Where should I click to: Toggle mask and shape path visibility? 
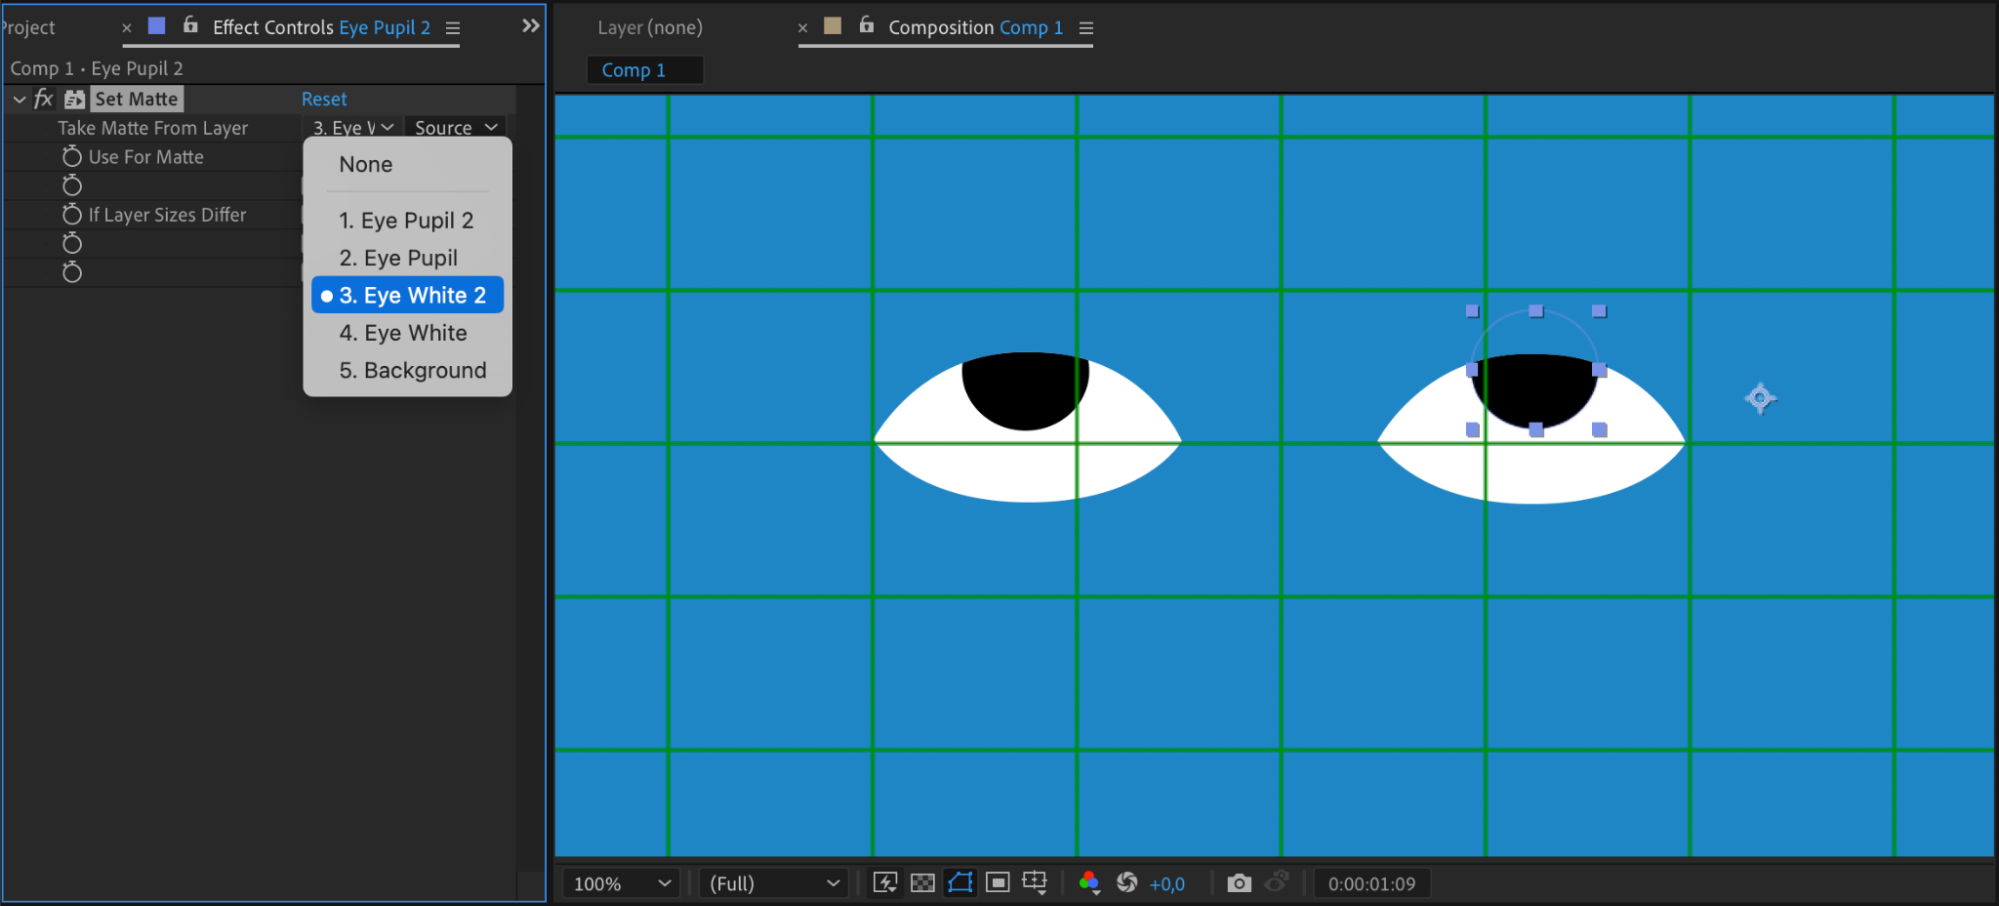coord(960,883)
